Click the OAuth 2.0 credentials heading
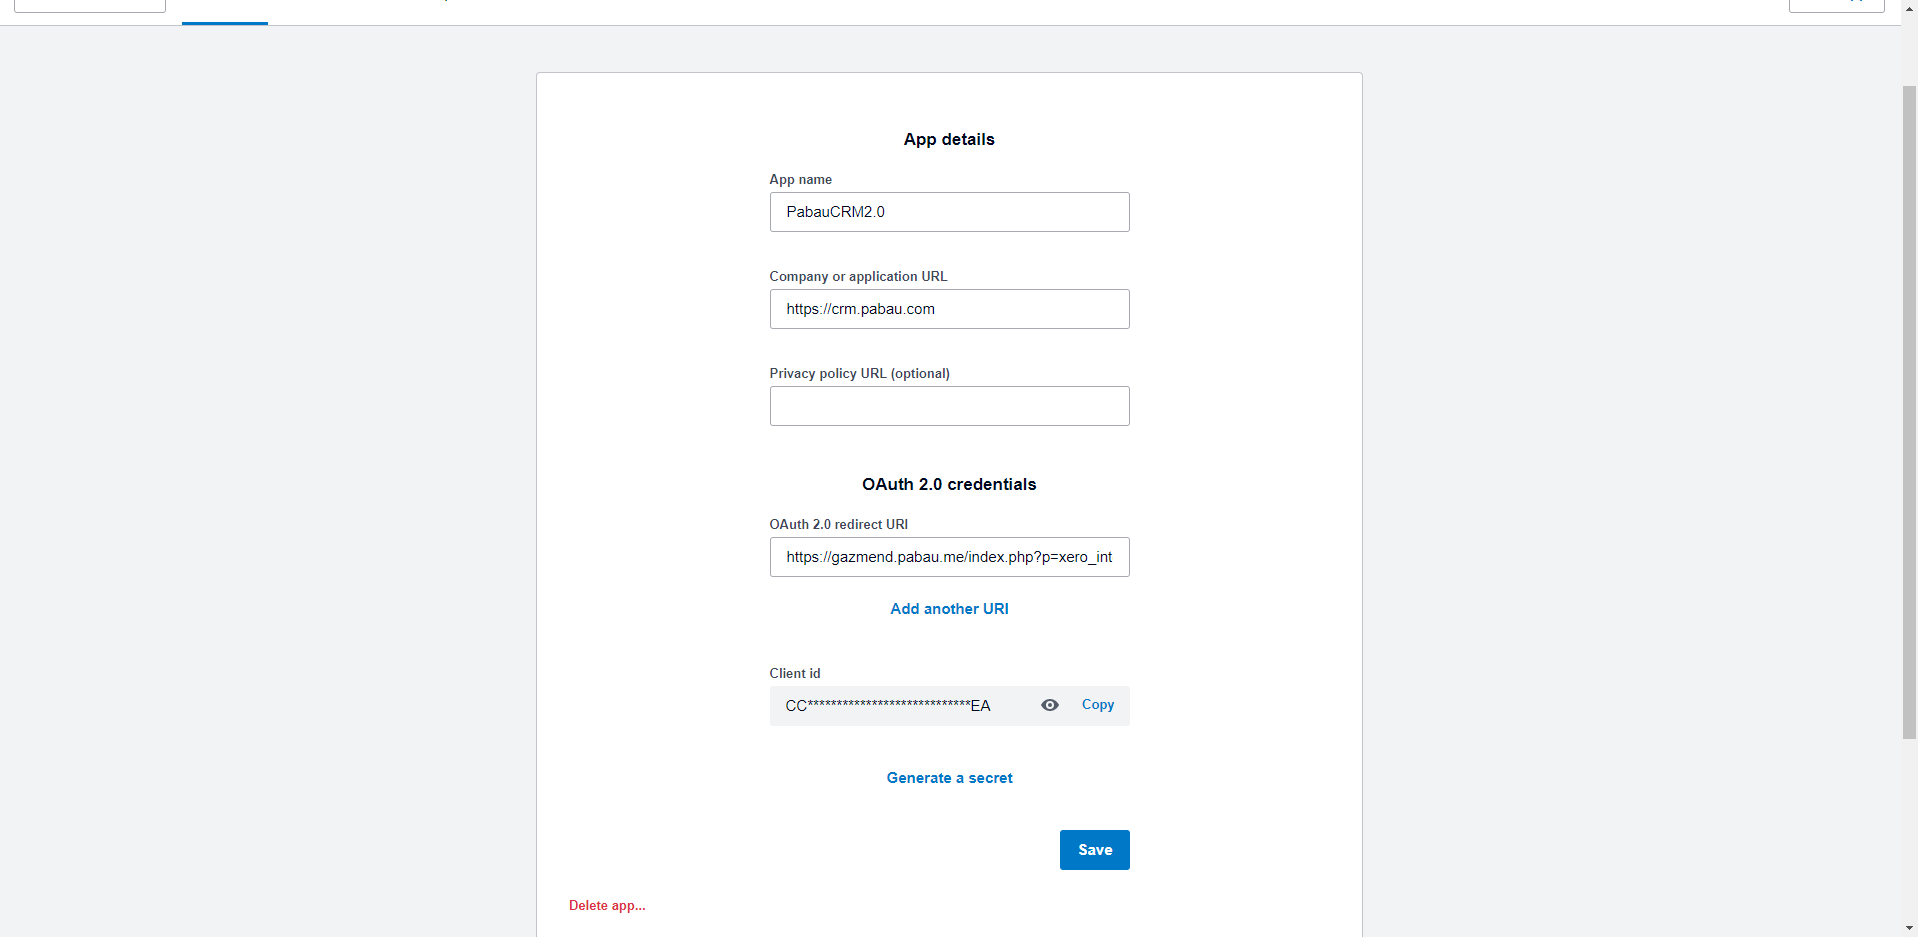The height and width of the screenshot is (937, 1918). pos(949,485)
